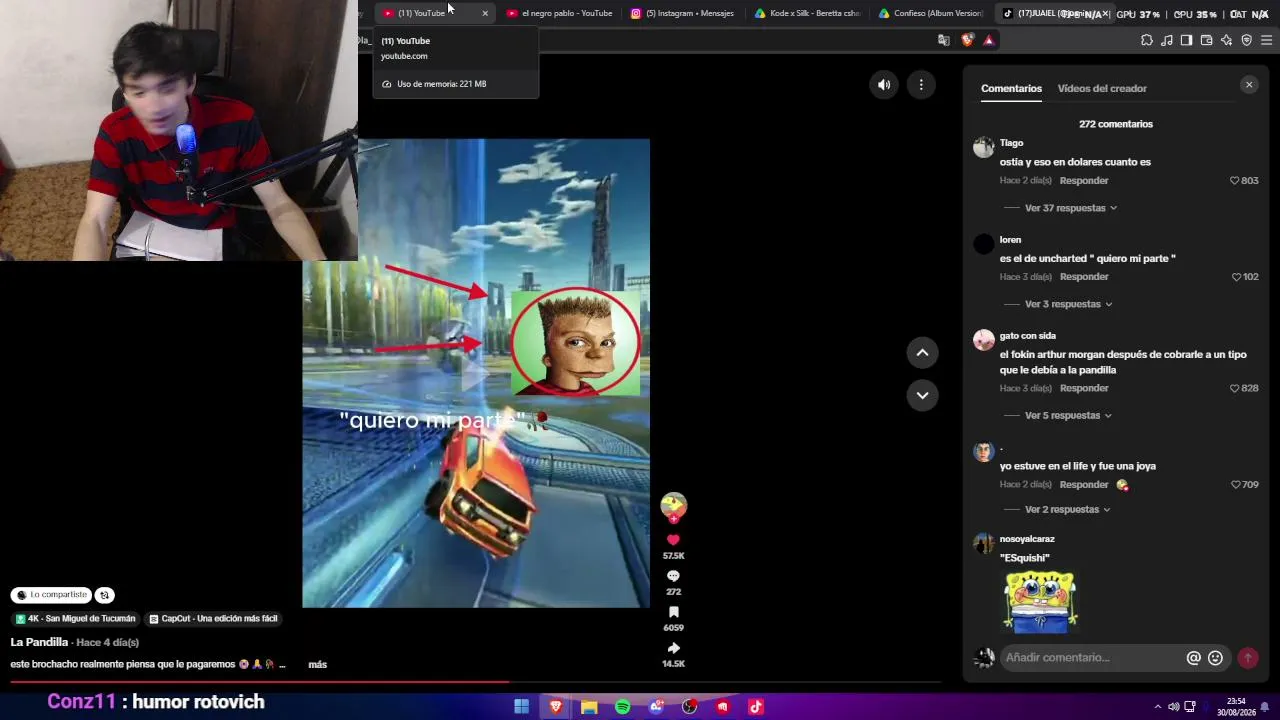Open the Leo AI sparkle icon
Screen dimensions: 1280x720
1227,40
